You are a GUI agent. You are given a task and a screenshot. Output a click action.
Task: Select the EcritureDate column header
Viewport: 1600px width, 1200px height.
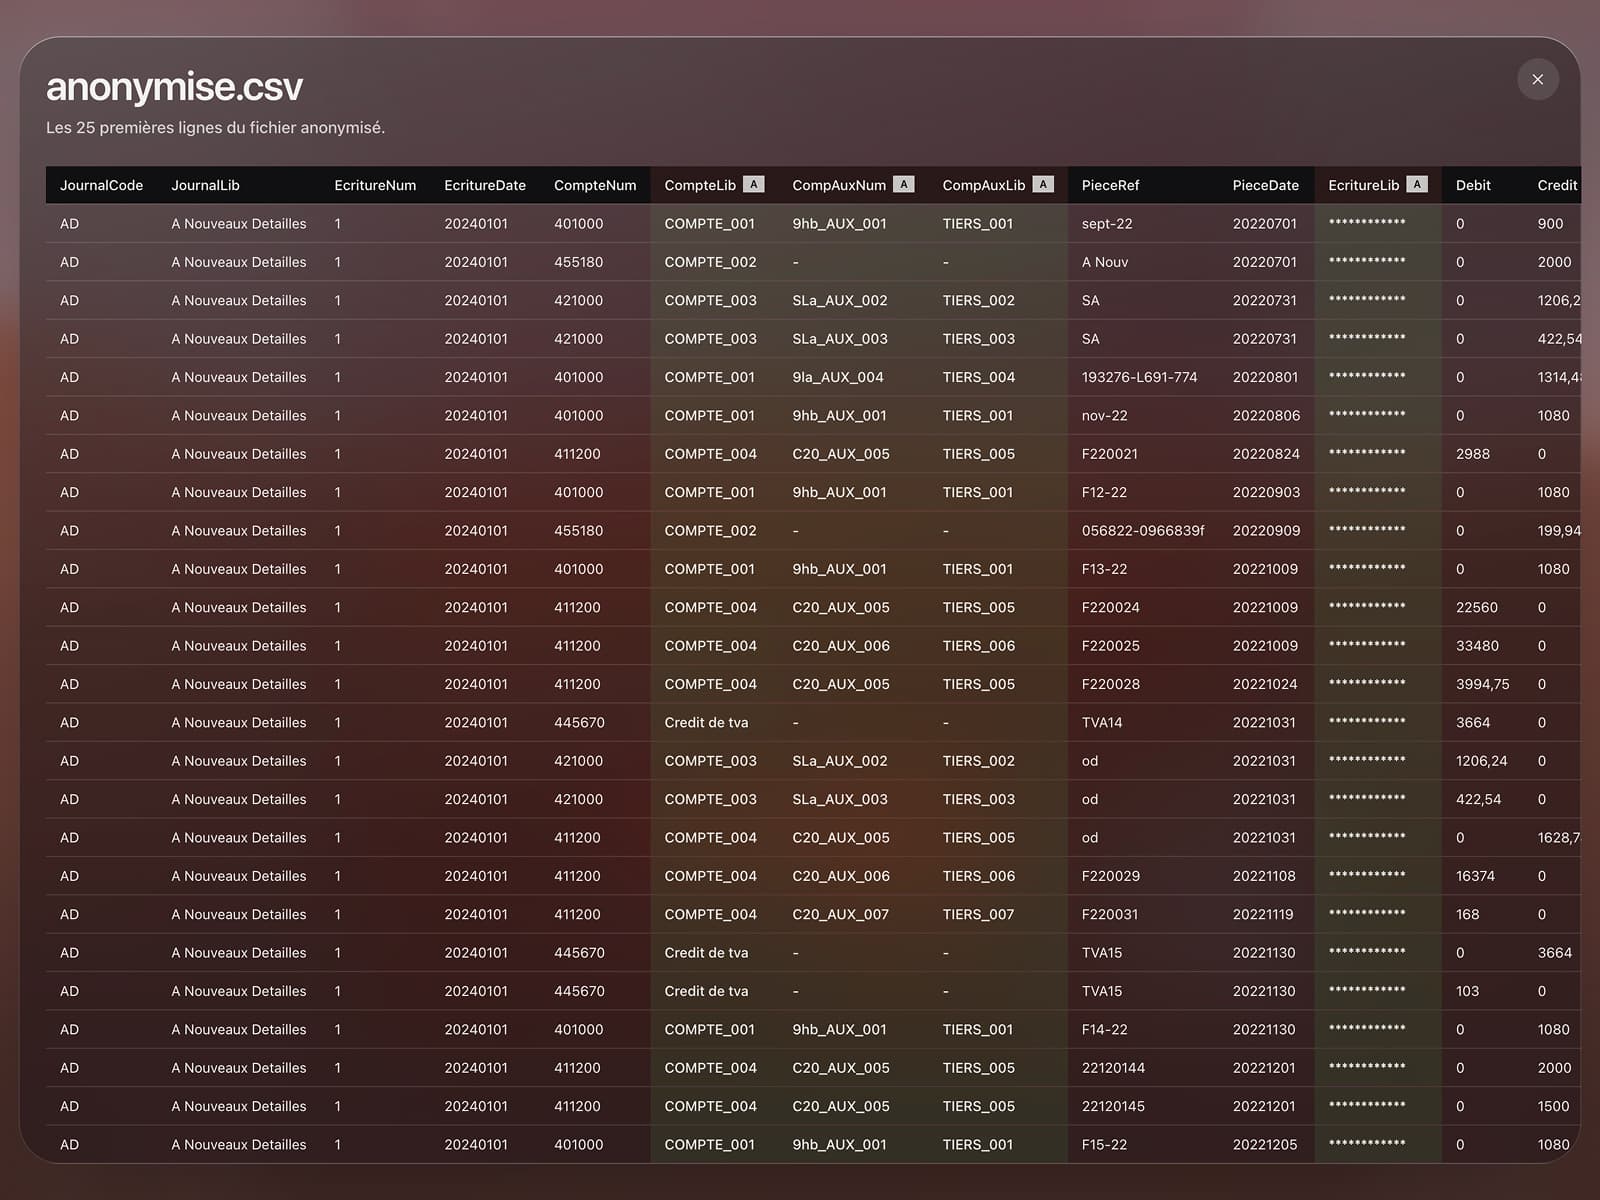(x=485, y=185)
